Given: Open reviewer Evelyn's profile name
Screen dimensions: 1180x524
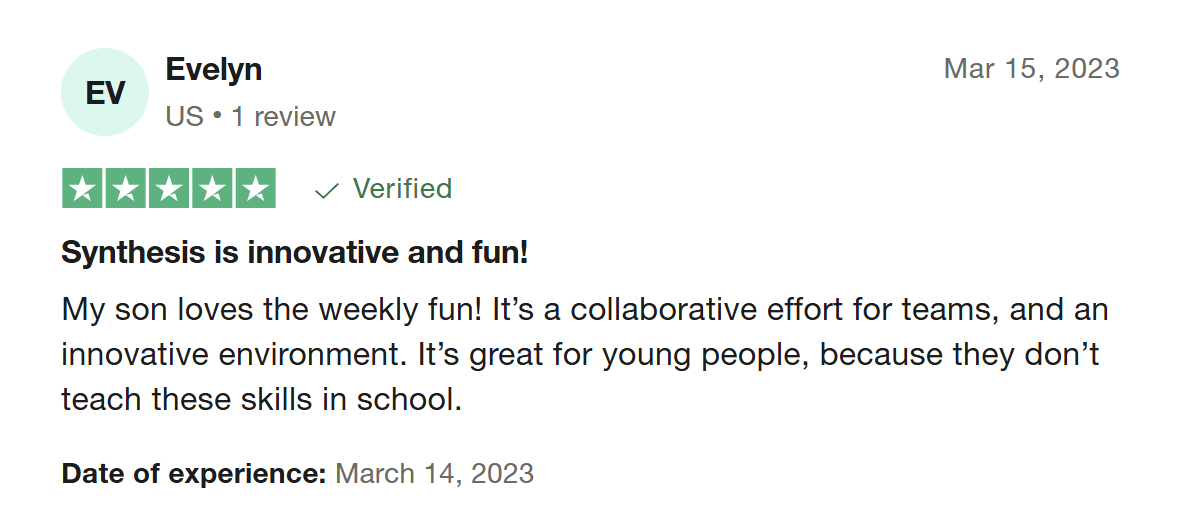Looking at the screenshot, I should tap(213, 69).
